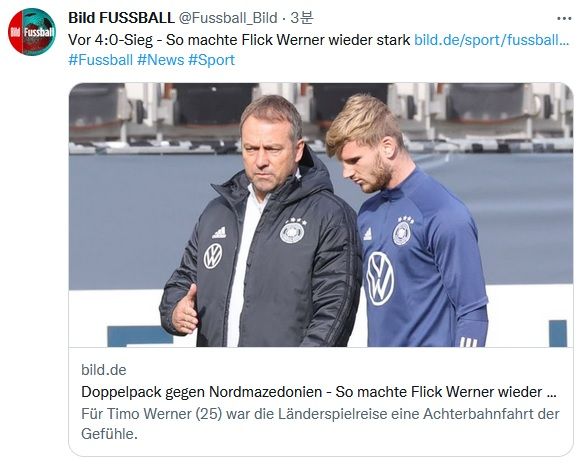The height and width of the screenshot is (468, 581).
Task: Open the Flick and Werner preview image
Action: coord(321,215)
